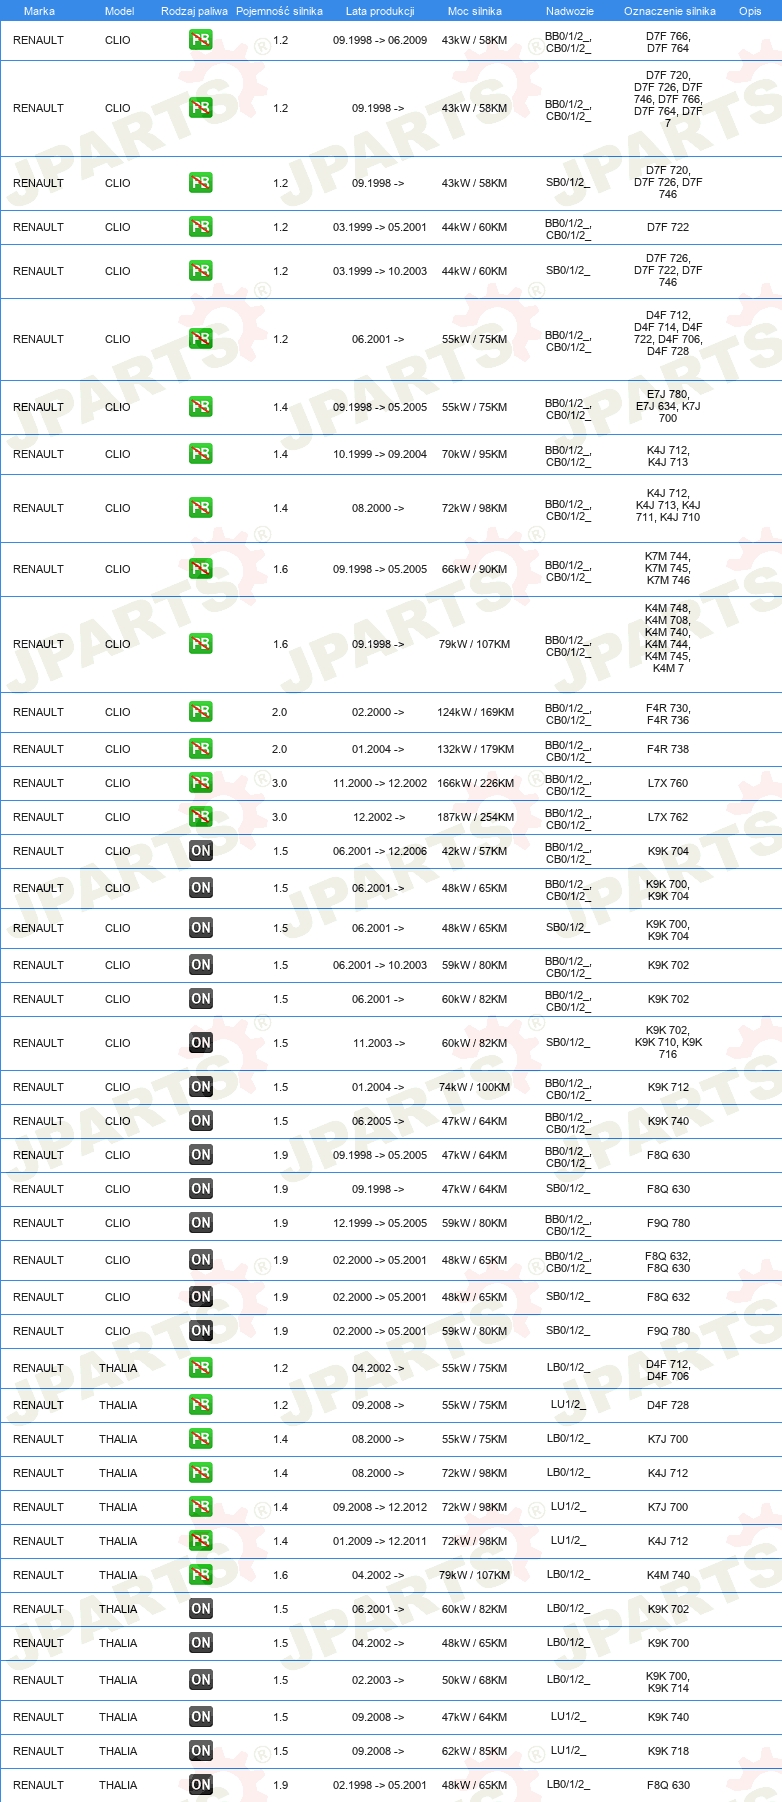Click diesel ON icon in 06.2001 -> 10.2003 row
The width and height of the screenshot is (782, 1802).
point(201,965)
